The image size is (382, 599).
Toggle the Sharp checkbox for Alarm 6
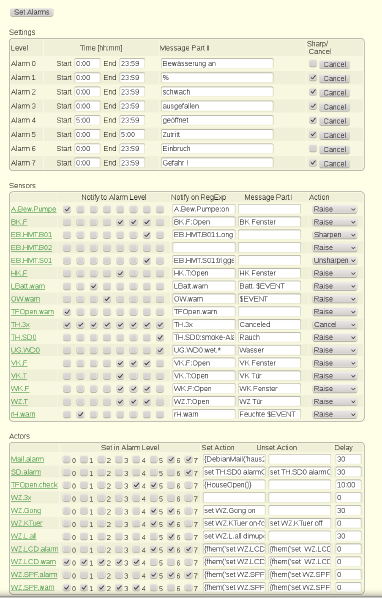[313, 149]
